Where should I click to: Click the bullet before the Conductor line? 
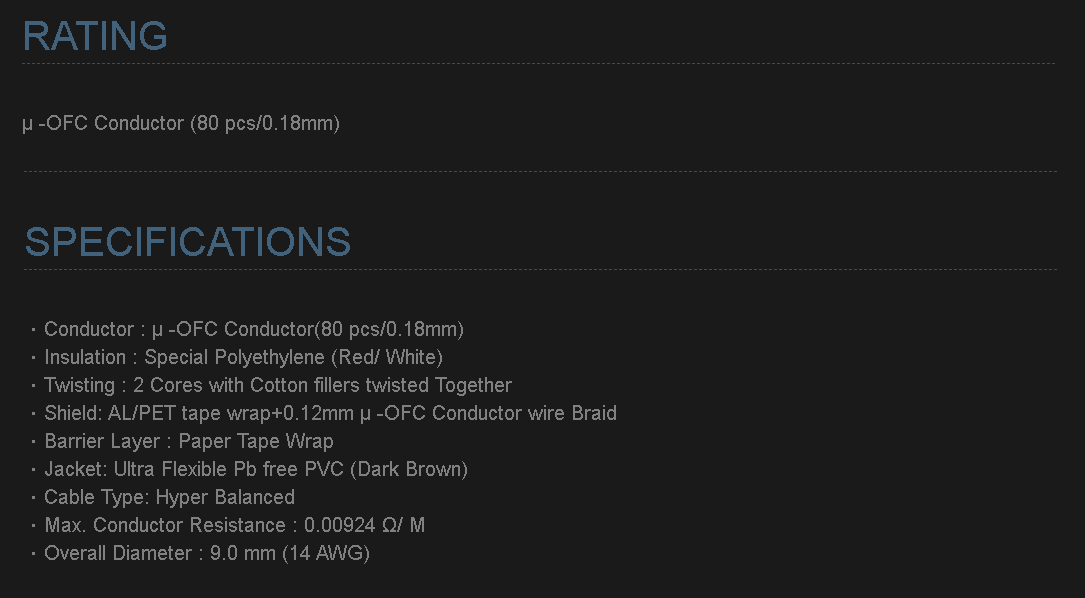tap(33, 330)
